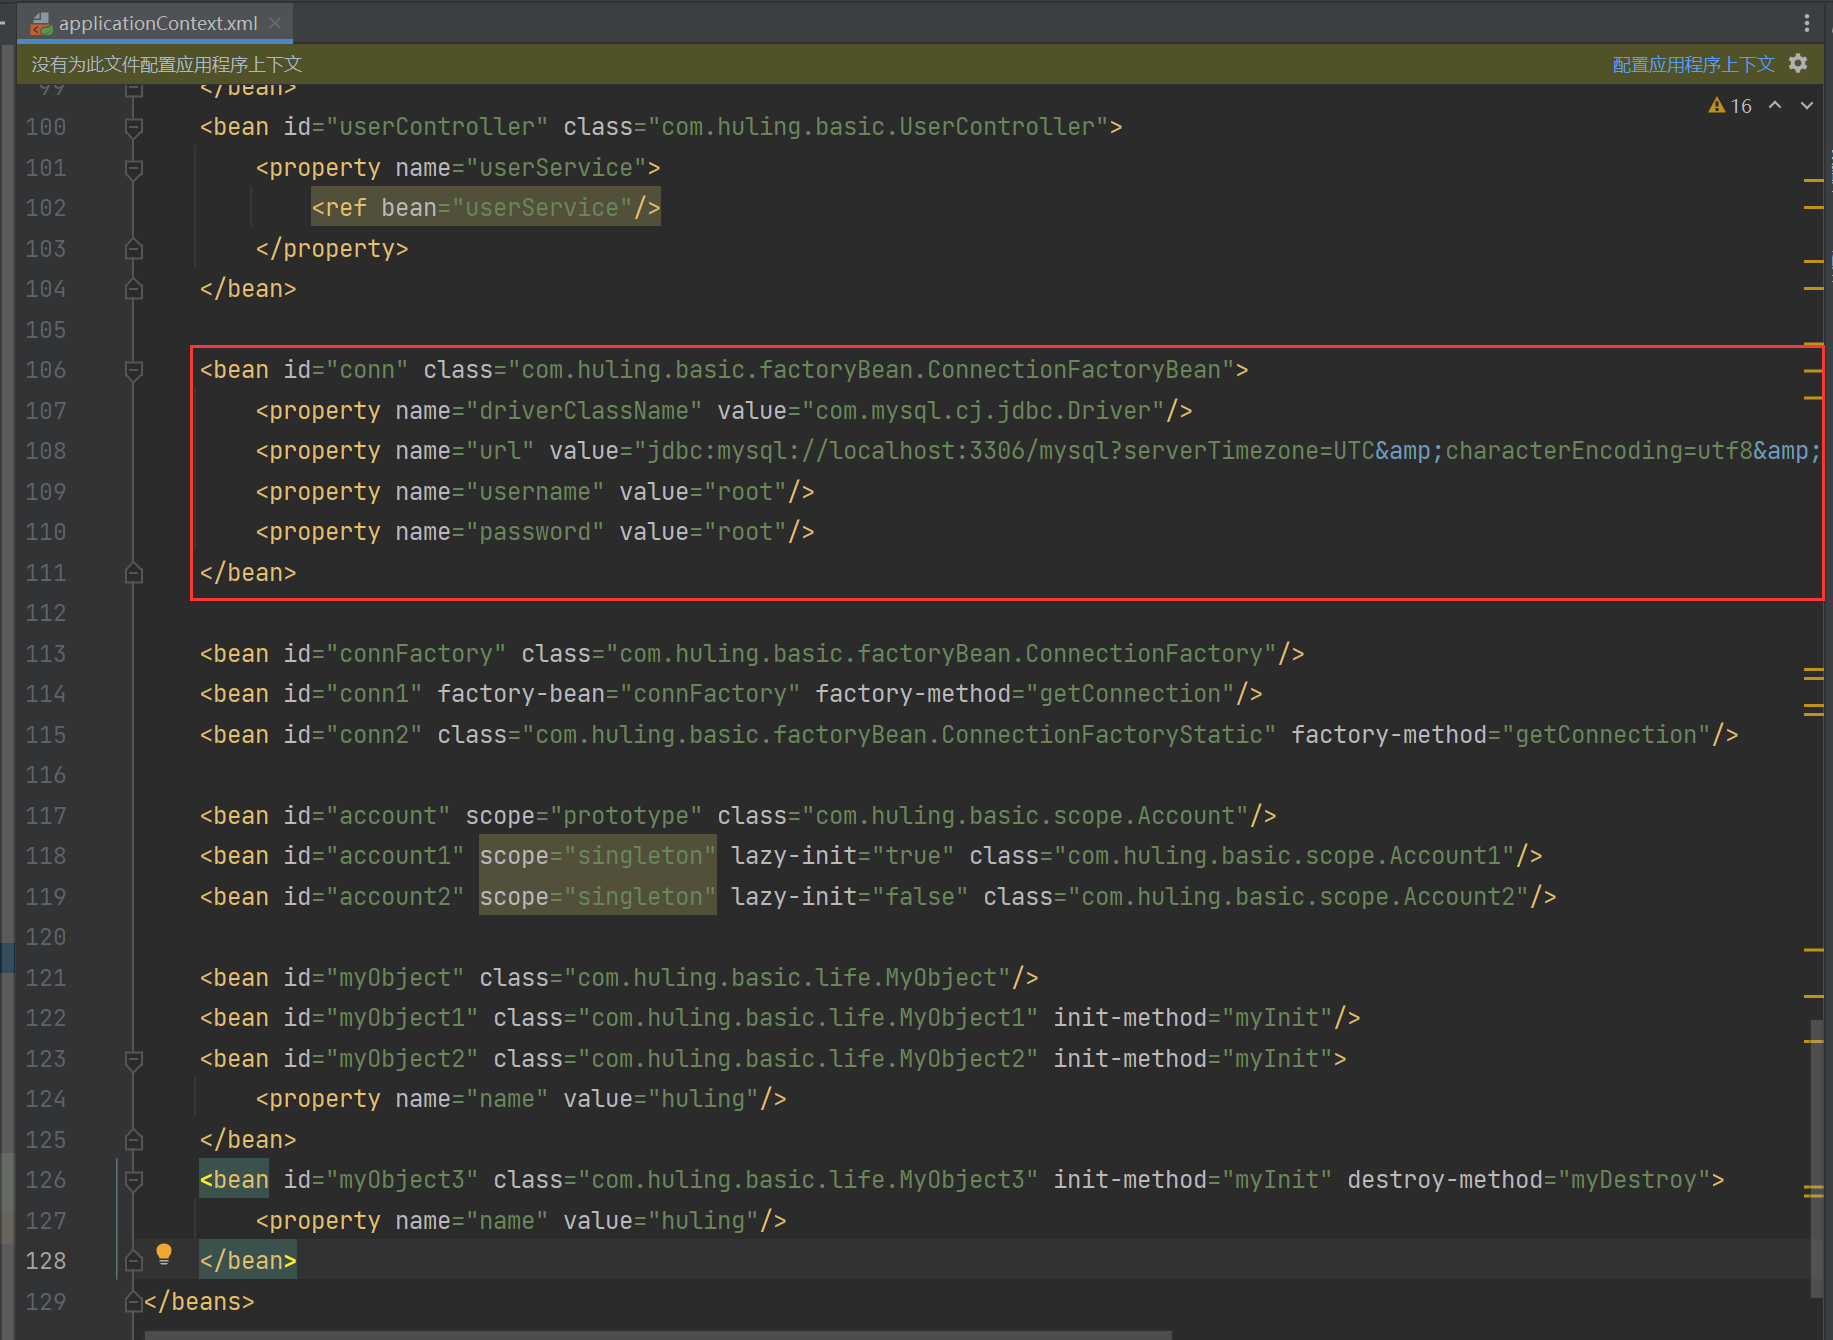Screen dimensions: 1833x1340
Task: Collapse the myObject3 bean fold at line 126
Action: point(133,1180)
